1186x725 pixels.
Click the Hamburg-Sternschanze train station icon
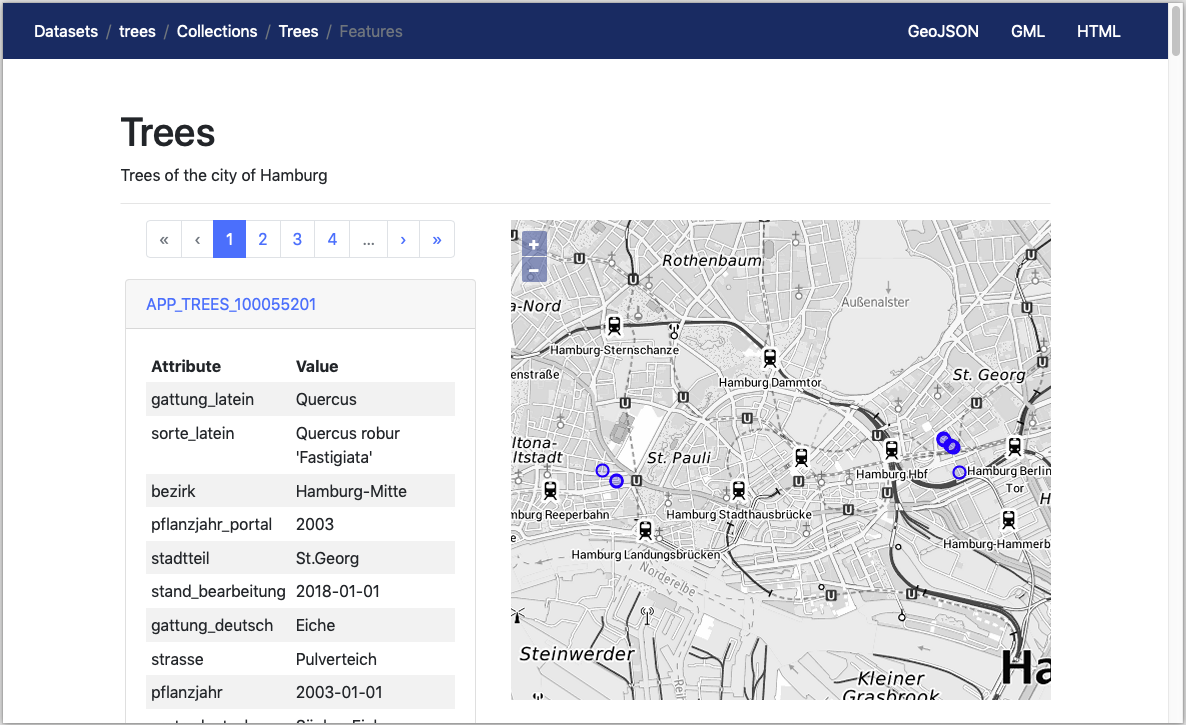tap(614, 326)
